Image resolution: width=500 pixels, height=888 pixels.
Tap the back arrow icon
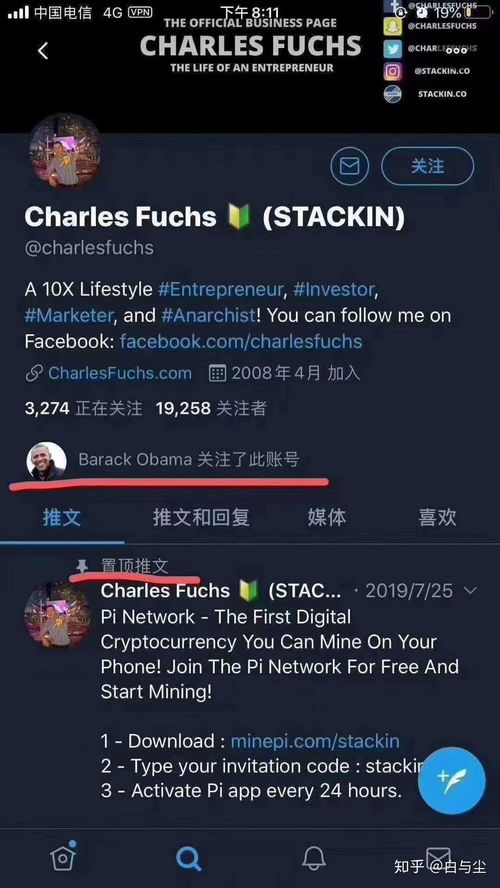coord(42,51)
